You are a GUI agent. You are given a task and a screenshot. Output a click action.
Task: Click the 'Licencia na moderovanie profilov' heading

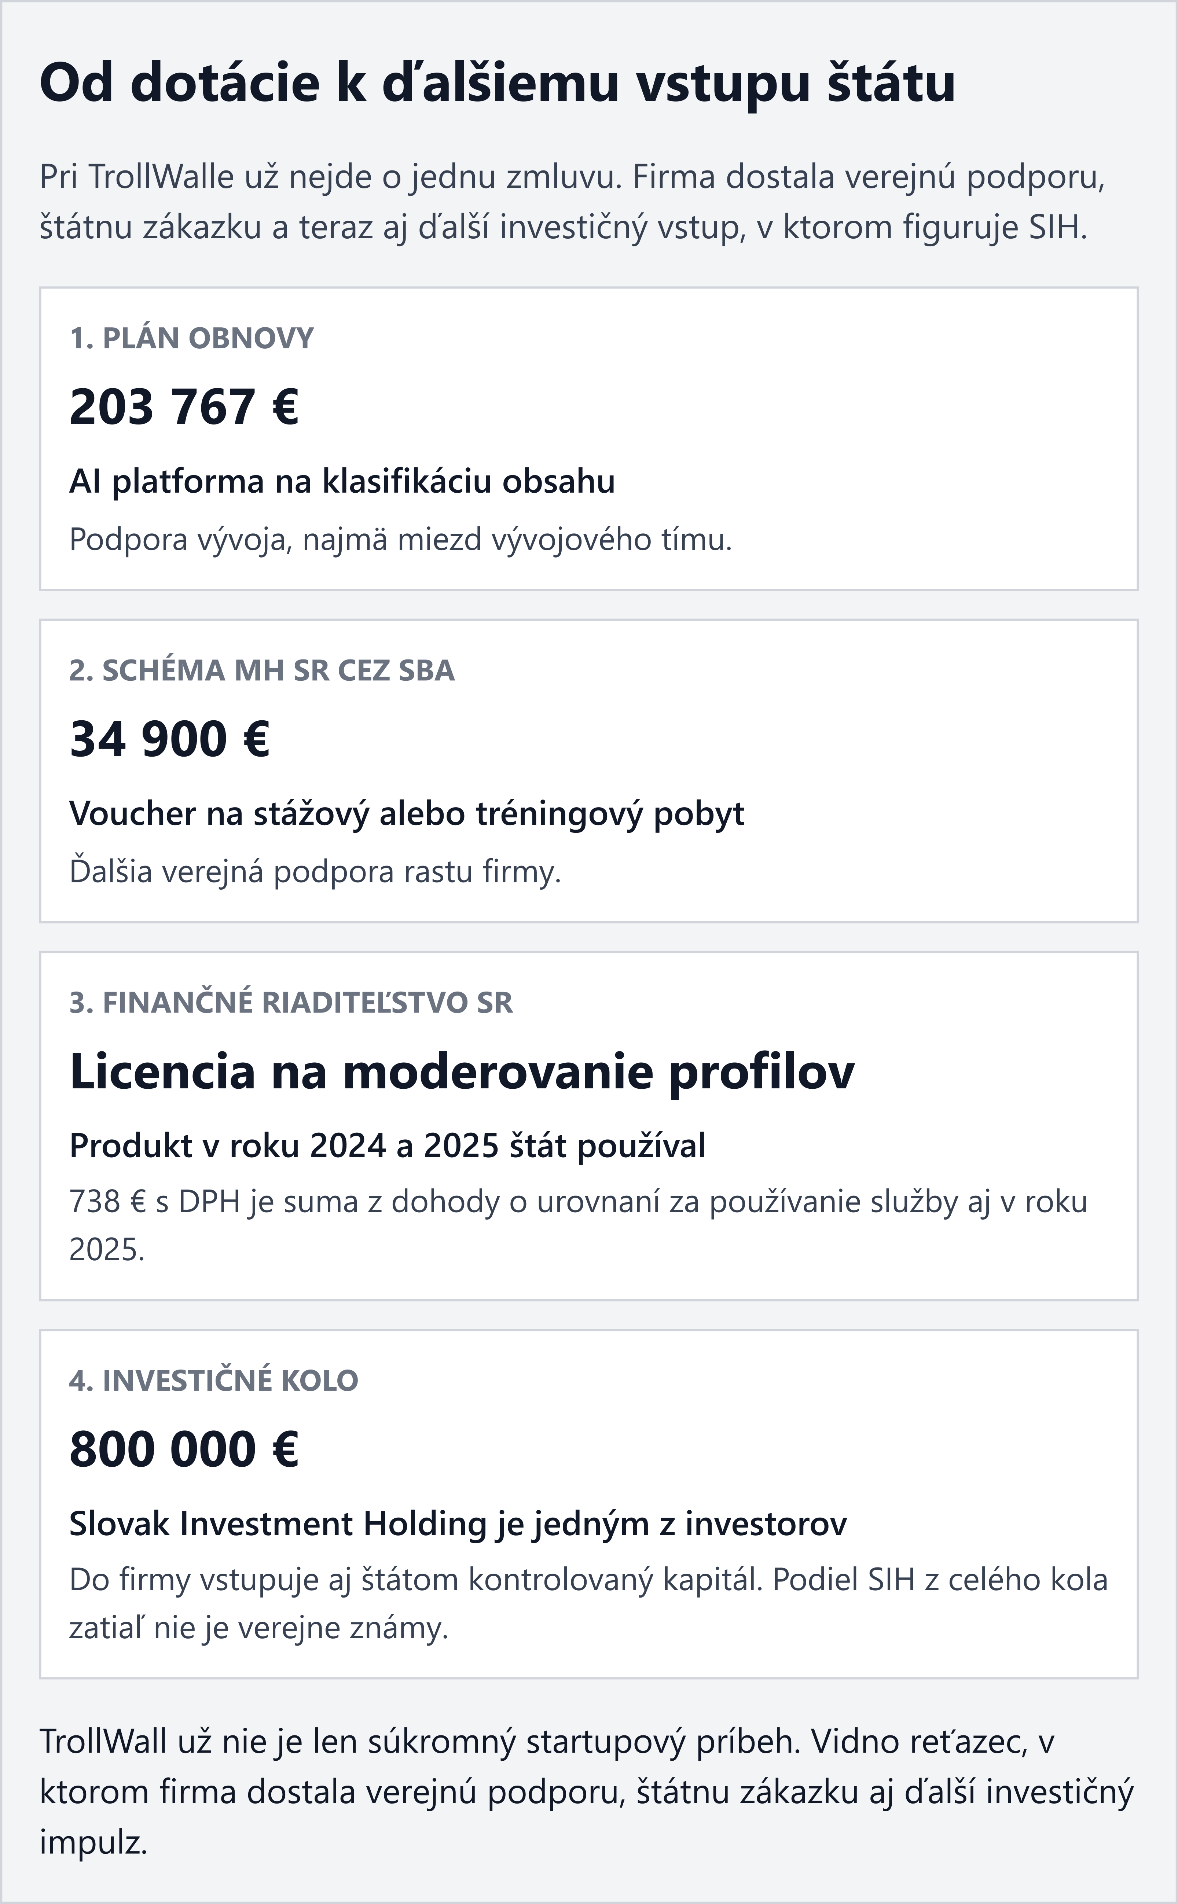tap(462, 1072)
